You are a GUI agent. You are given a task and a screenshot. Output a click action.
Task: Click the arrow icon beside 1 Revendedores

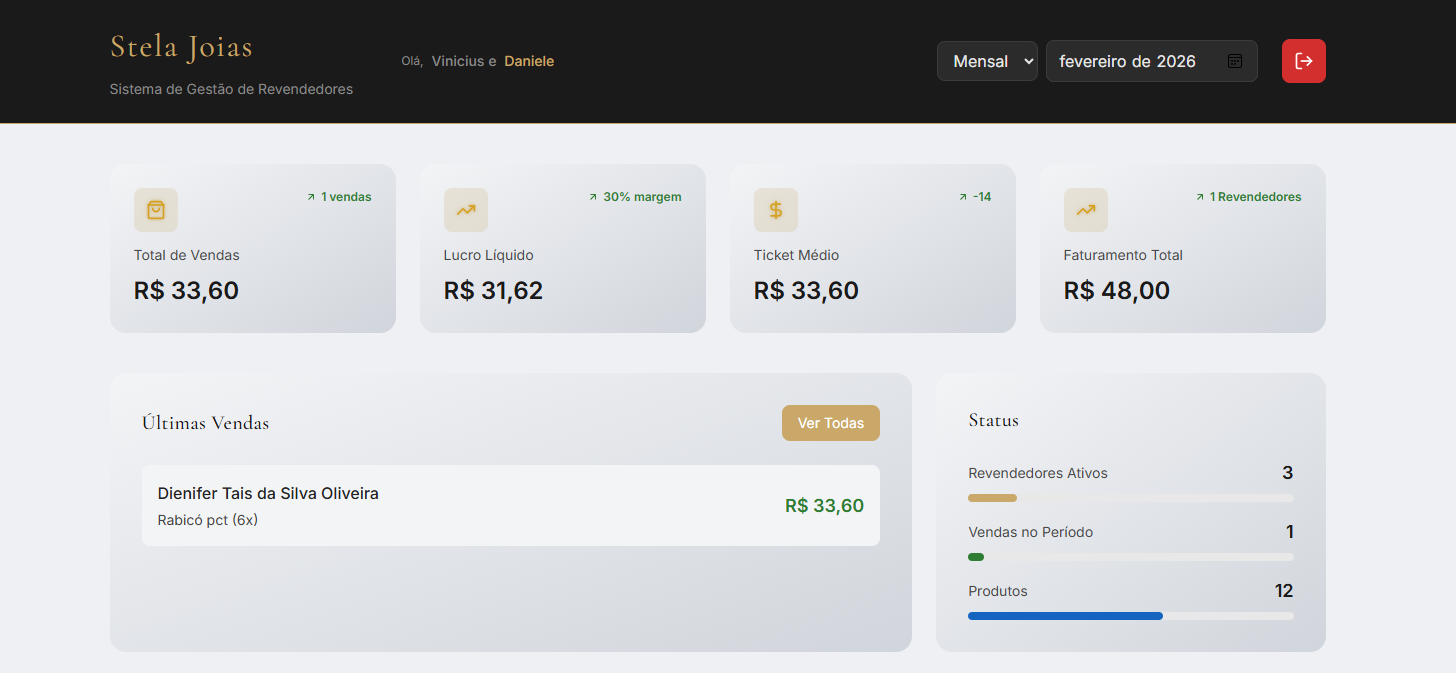(1200, 198)
